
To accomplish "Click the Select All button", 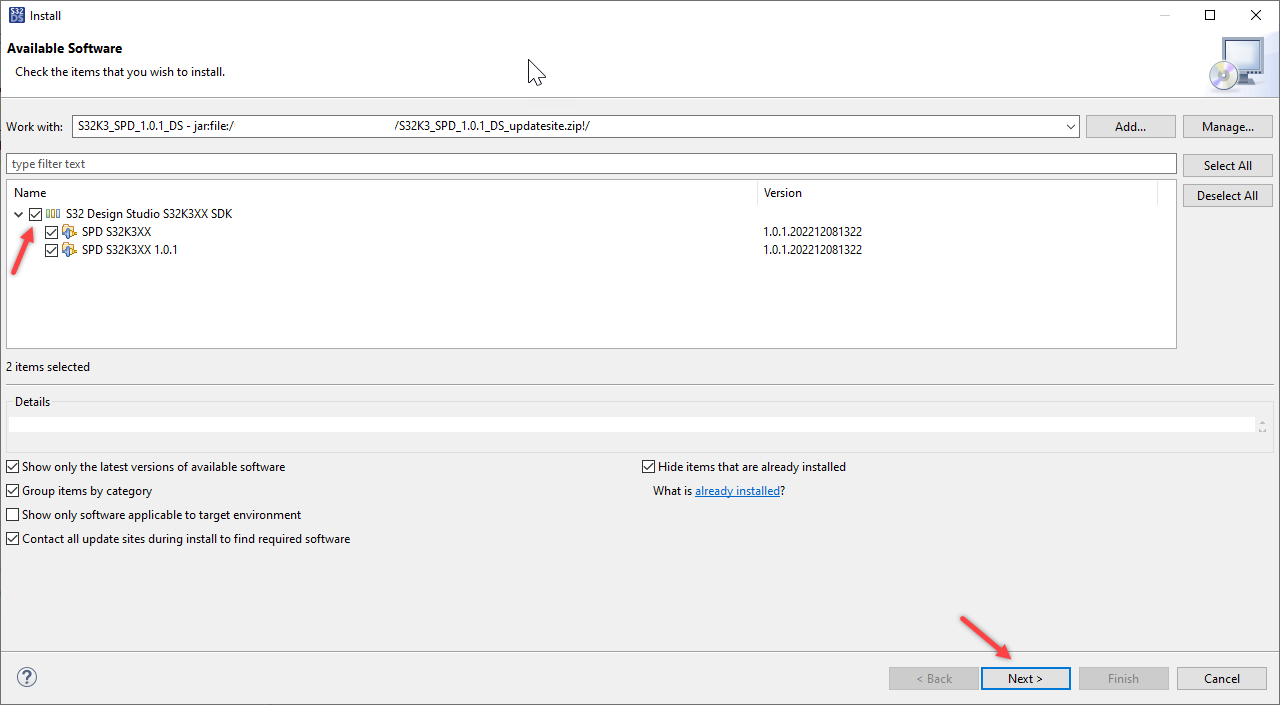I will coord(1228,166).
